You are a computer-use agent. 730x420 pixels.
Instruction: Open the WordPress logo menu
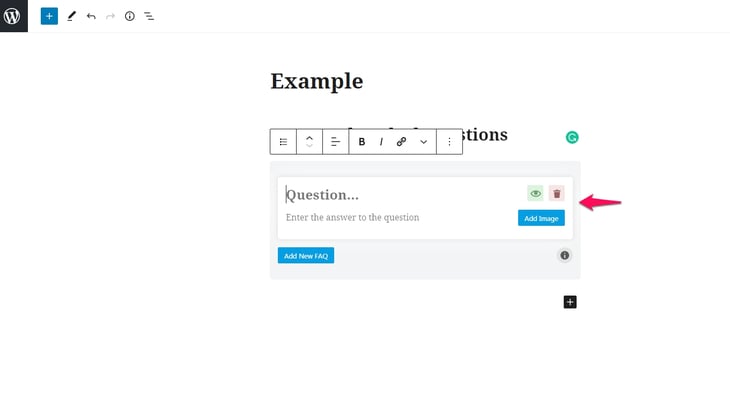tap(14, 16)
